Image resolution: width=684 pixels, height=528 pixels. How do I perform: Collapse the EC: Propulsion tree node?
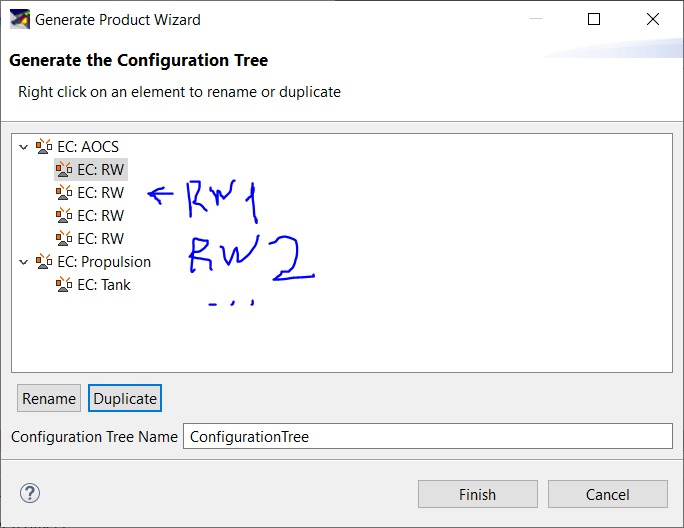pyautogui.click(x=24, y=262)
